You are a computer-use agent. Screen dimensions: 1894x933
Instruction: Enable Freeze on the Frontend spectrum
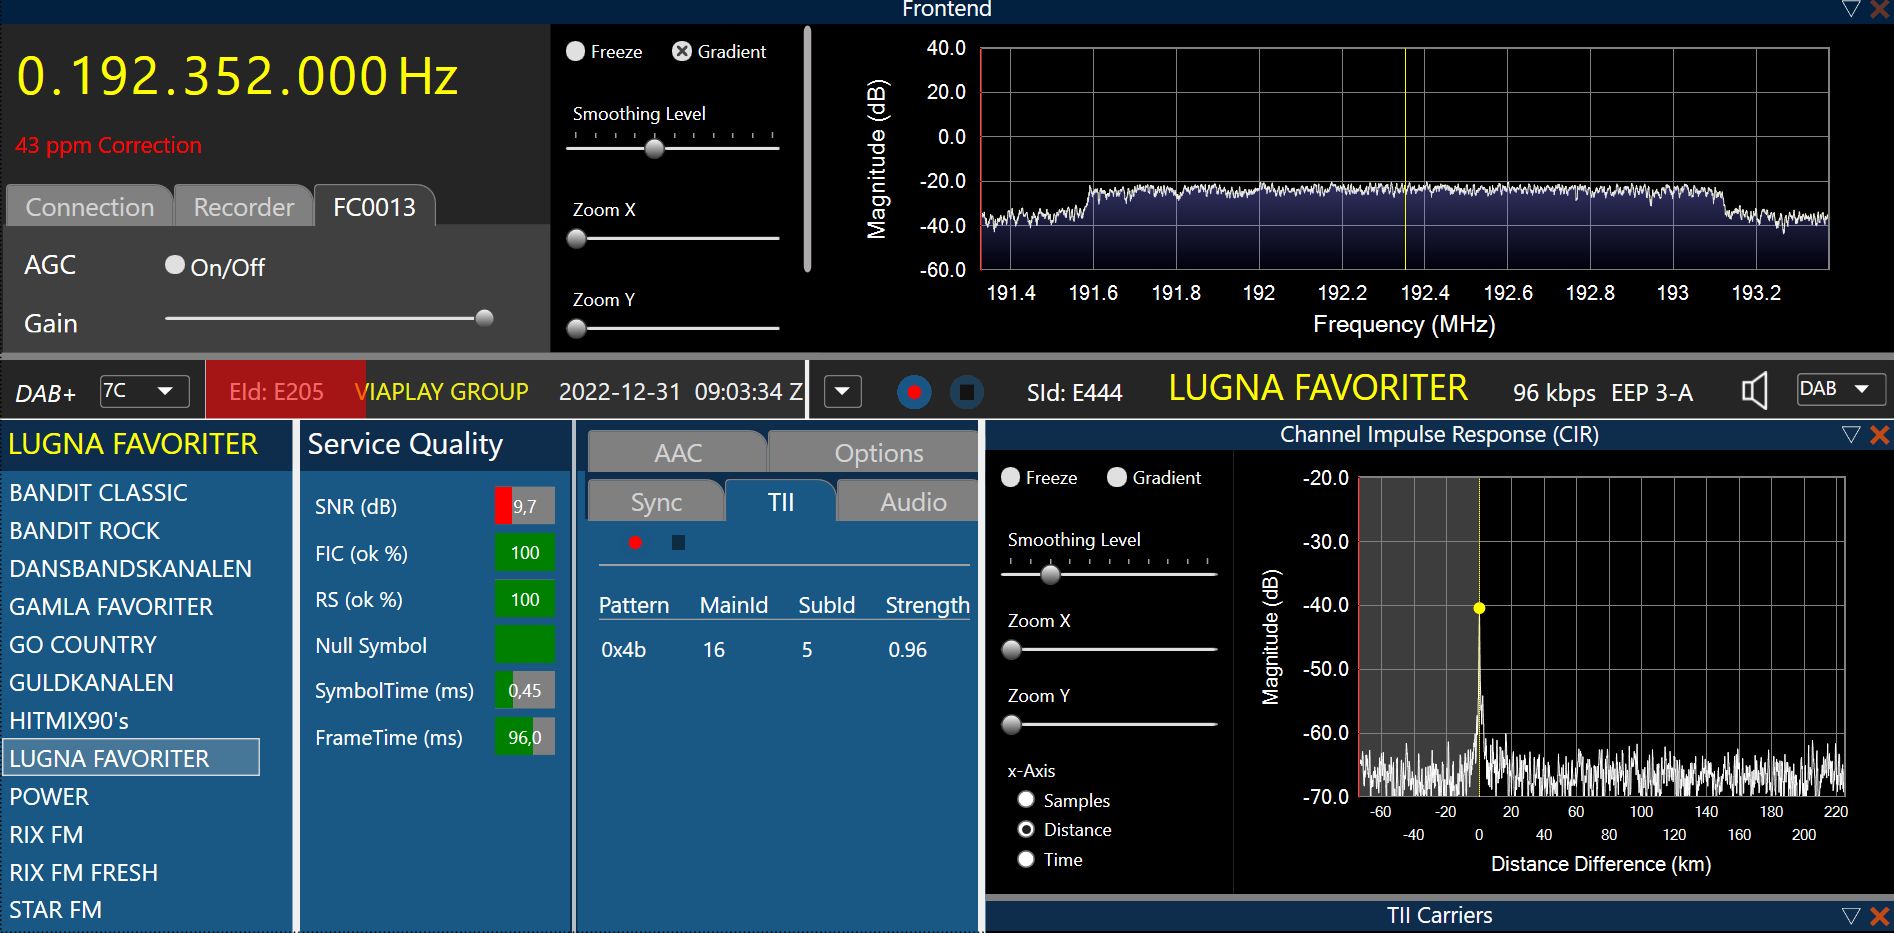pyautogui.click(x=576, y=52)
